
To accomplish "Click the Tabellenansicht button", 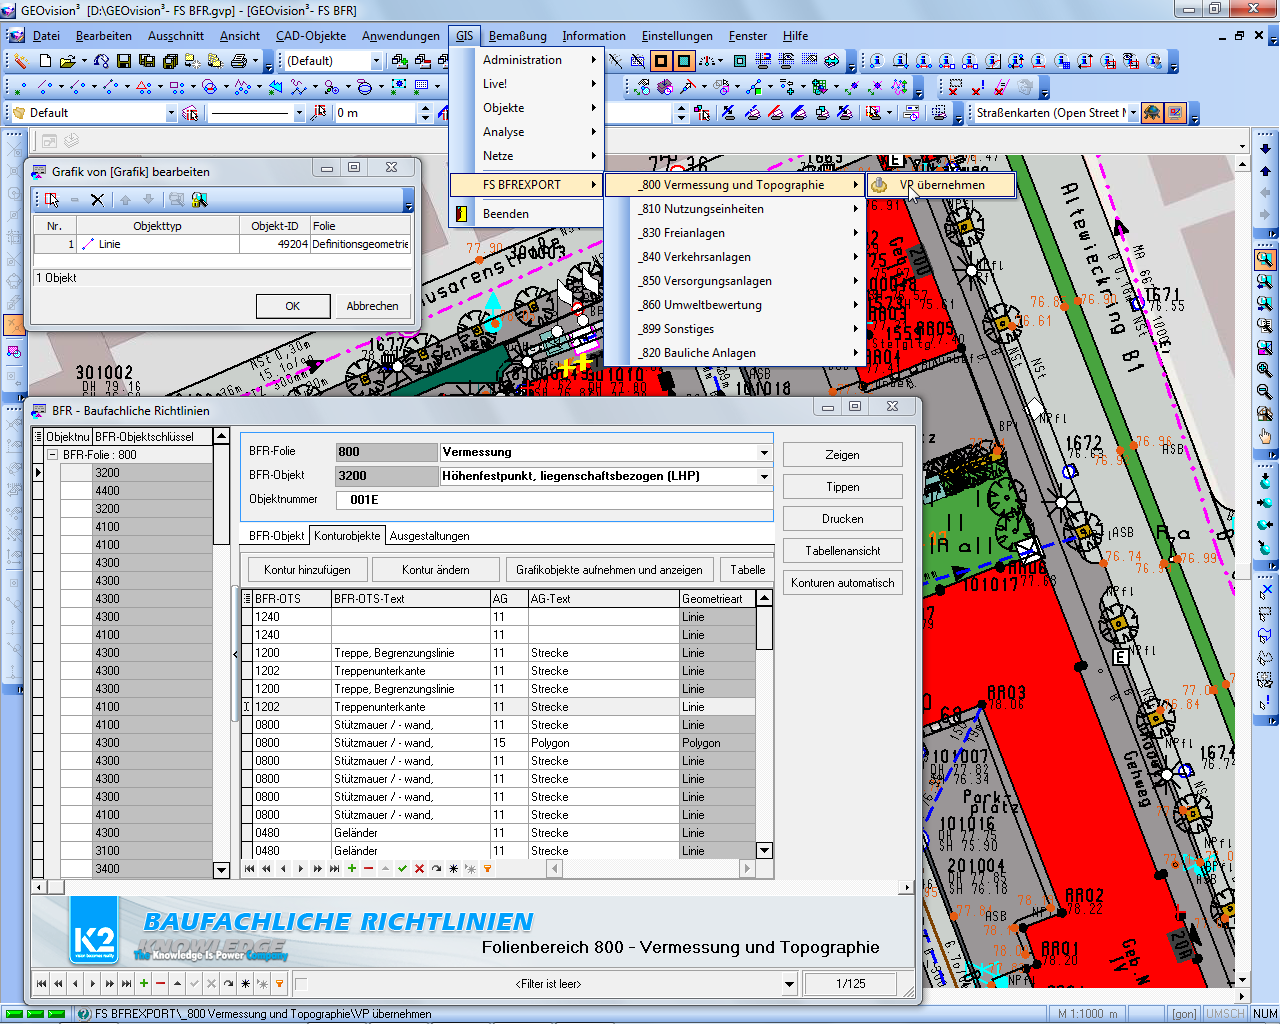I will point(843,551).
